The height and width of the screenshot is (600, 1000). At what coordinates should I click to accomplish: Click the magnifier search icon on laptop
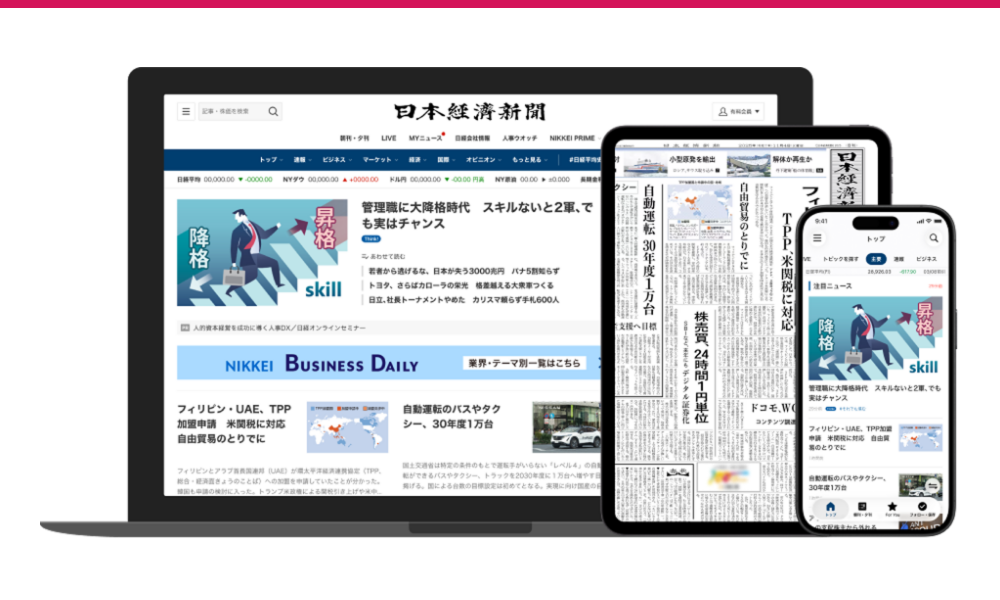click(x=273, y=112)
